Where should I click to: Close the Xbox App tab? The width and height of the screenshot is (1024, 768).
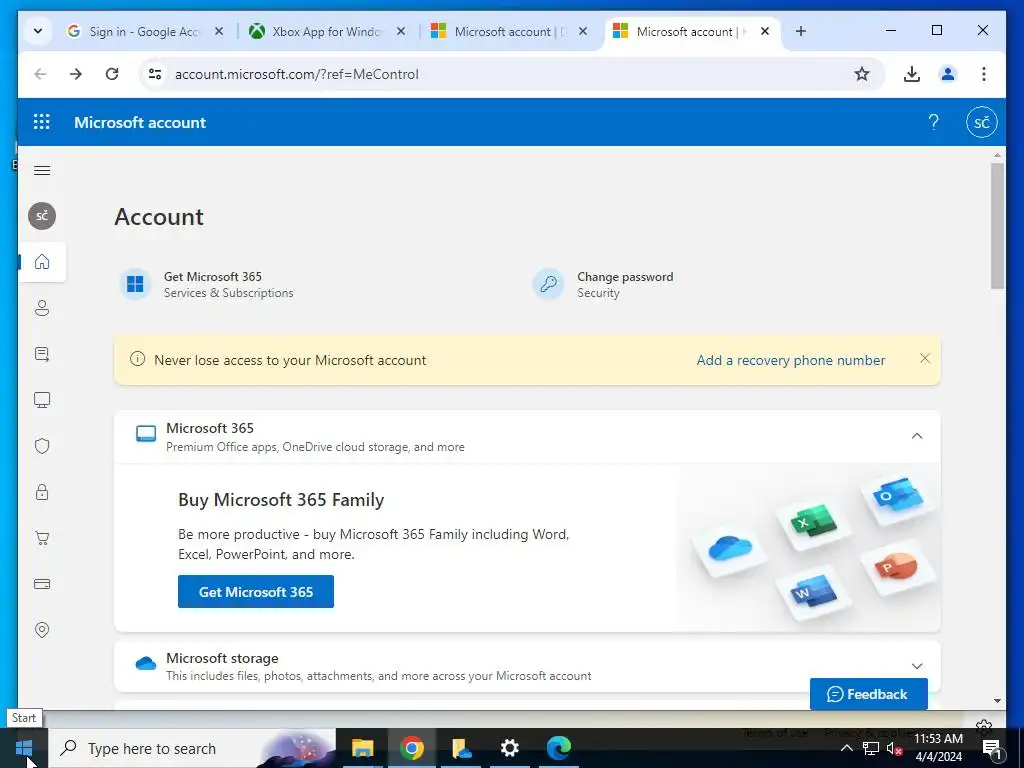401,31
